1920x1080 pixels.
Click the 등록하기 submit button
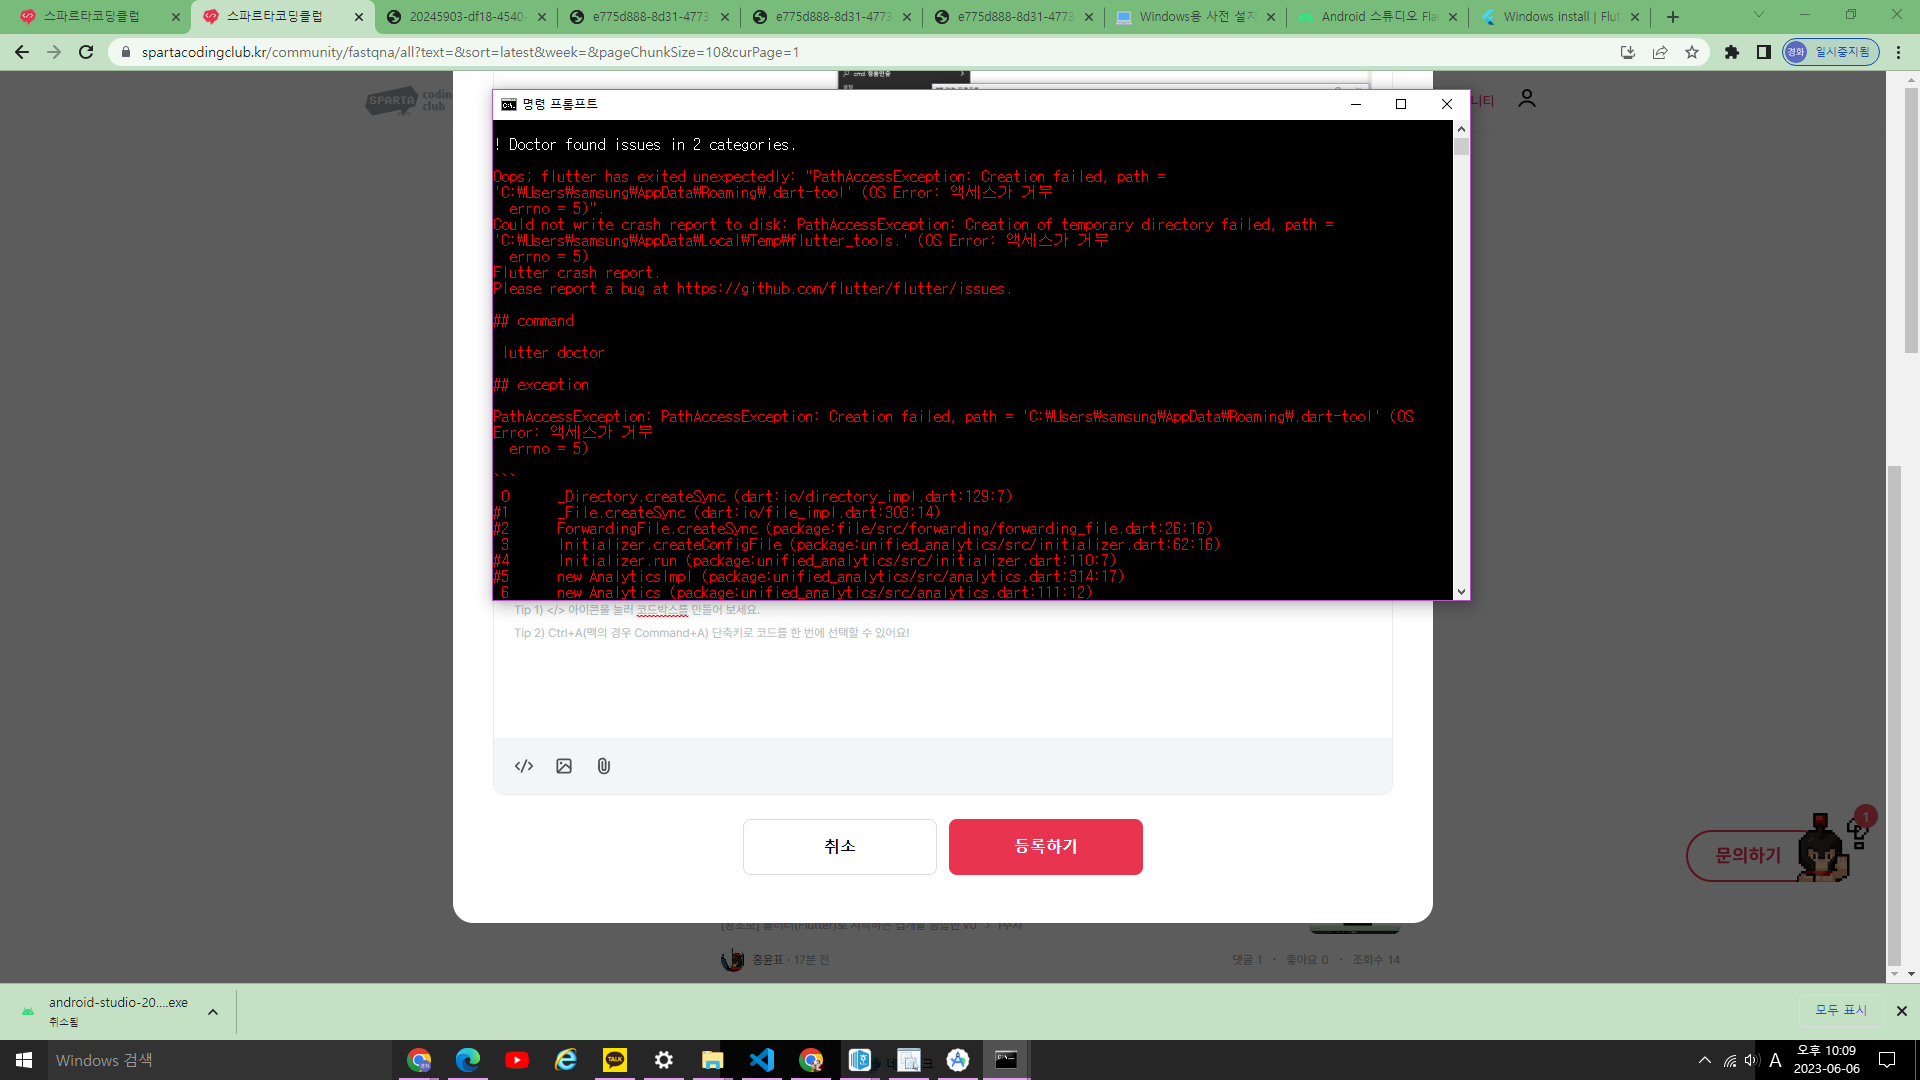click(1046, 847)
